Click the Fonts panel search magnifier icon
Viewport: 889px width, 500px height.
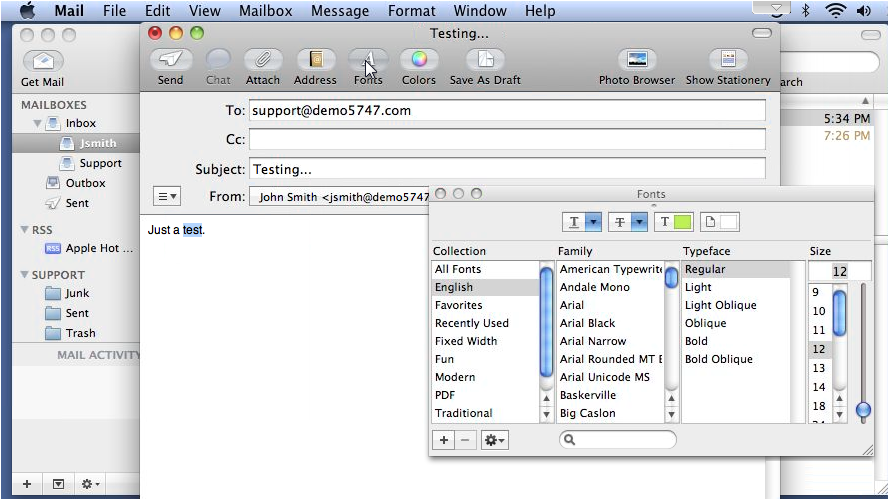point(570,439)
